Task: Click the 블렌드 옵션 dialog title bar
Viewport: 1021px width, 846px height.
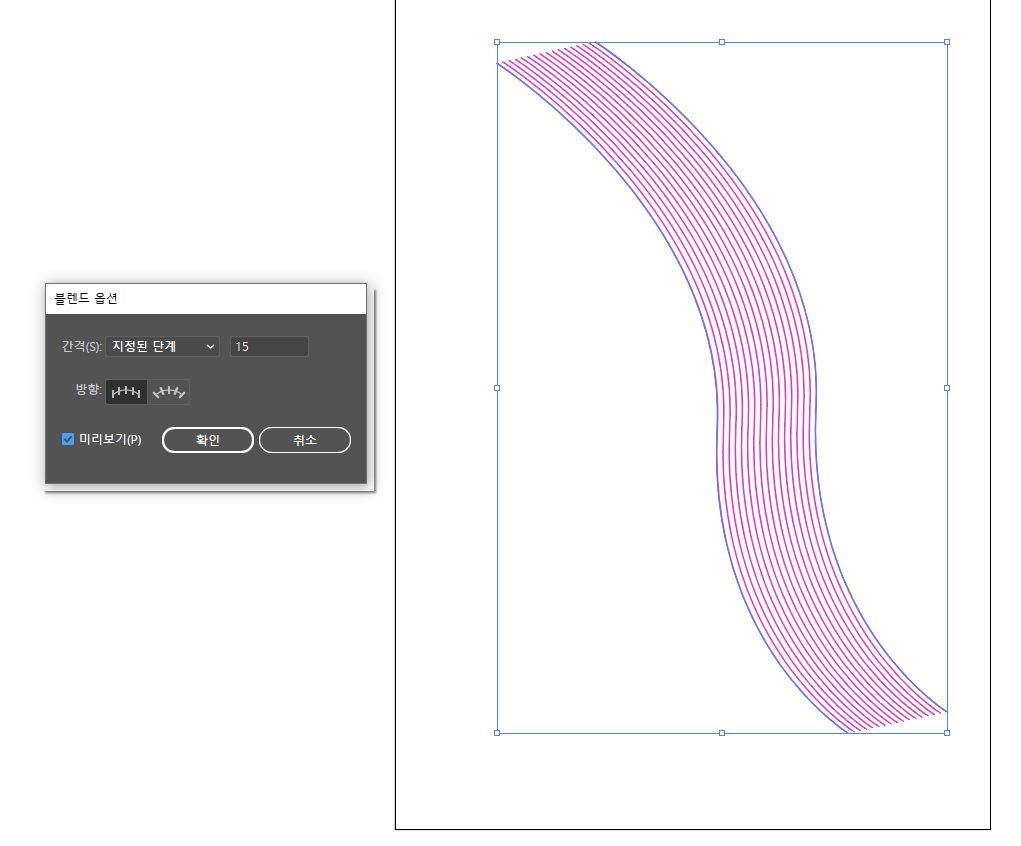Action: pyautogui.click(x=206, y=299)
